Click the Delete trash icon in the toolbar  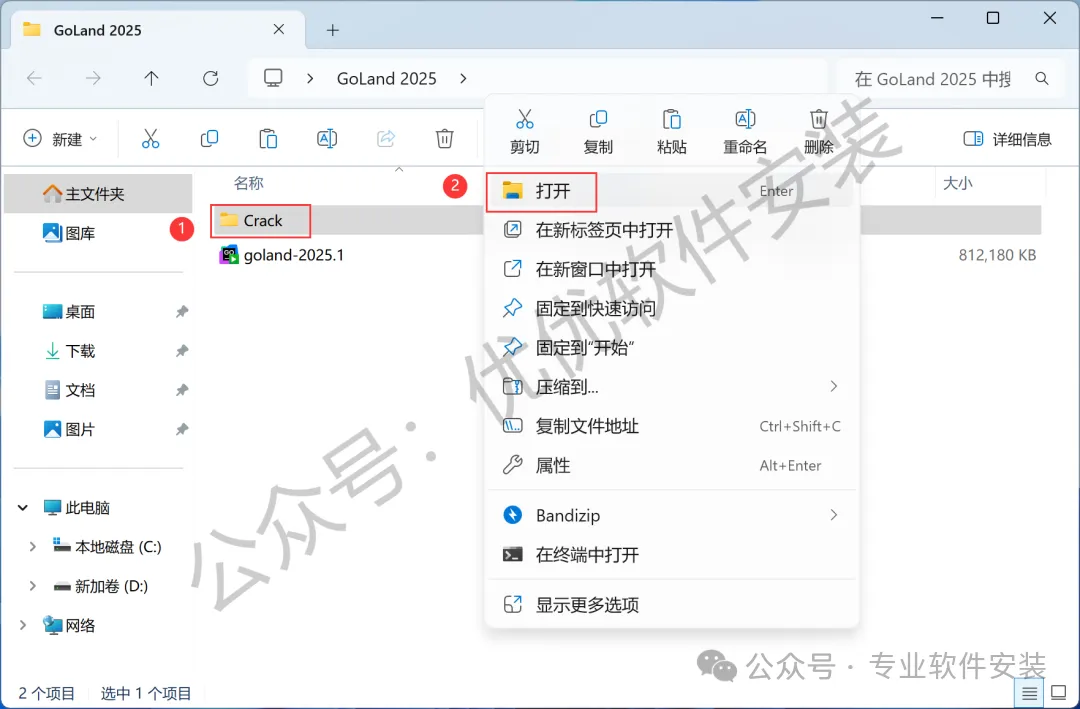(x=444, y=138)
